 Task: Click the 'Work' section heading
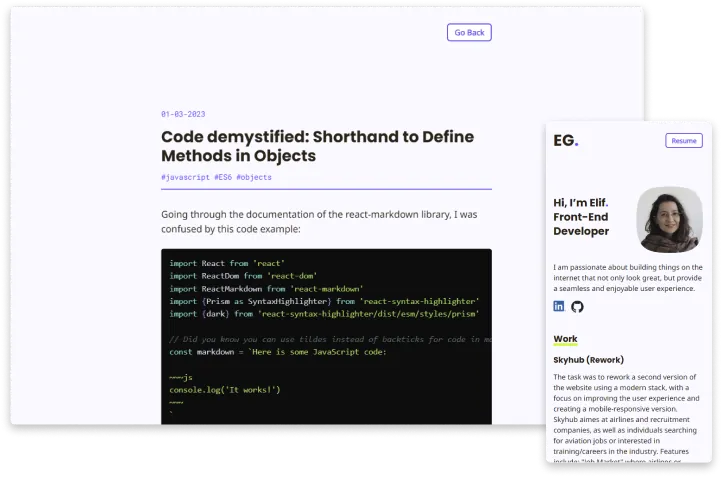(x=565, y=339)
